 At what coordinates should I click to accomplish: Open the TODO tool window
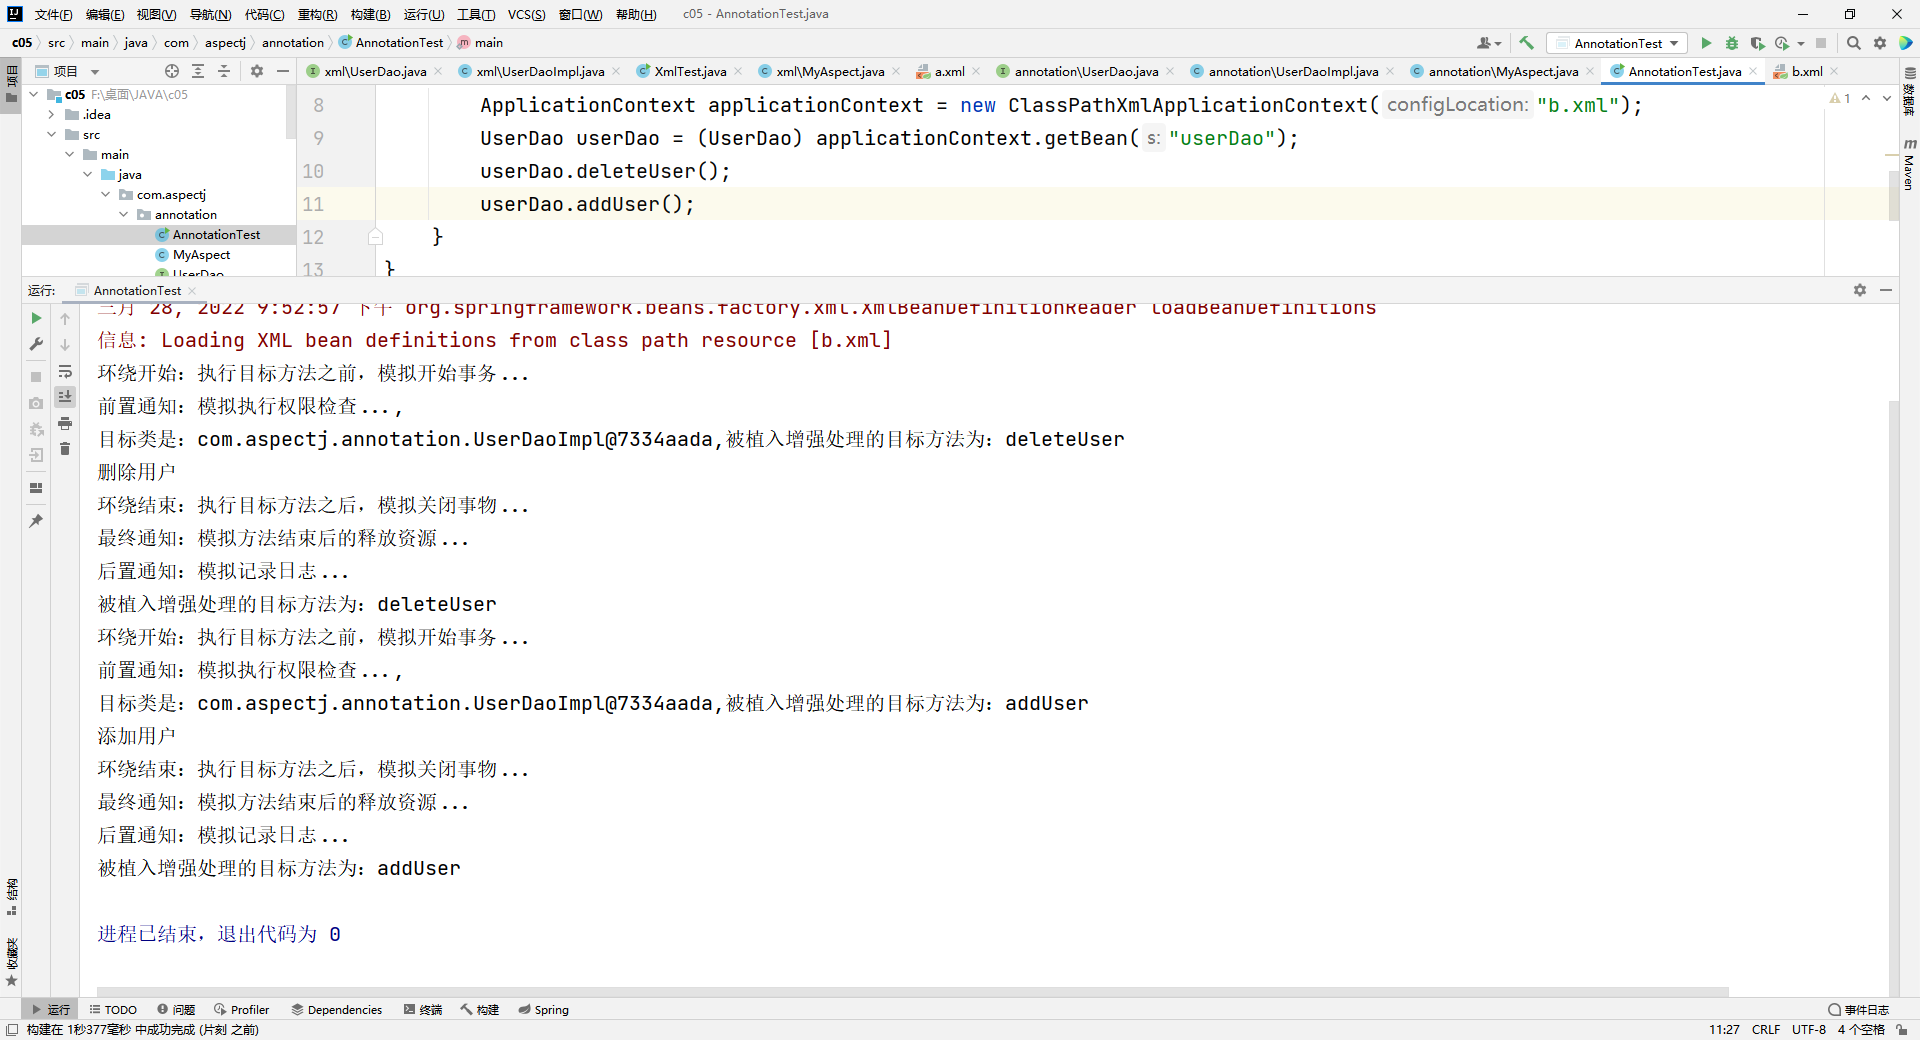(x=113, y=1010)
